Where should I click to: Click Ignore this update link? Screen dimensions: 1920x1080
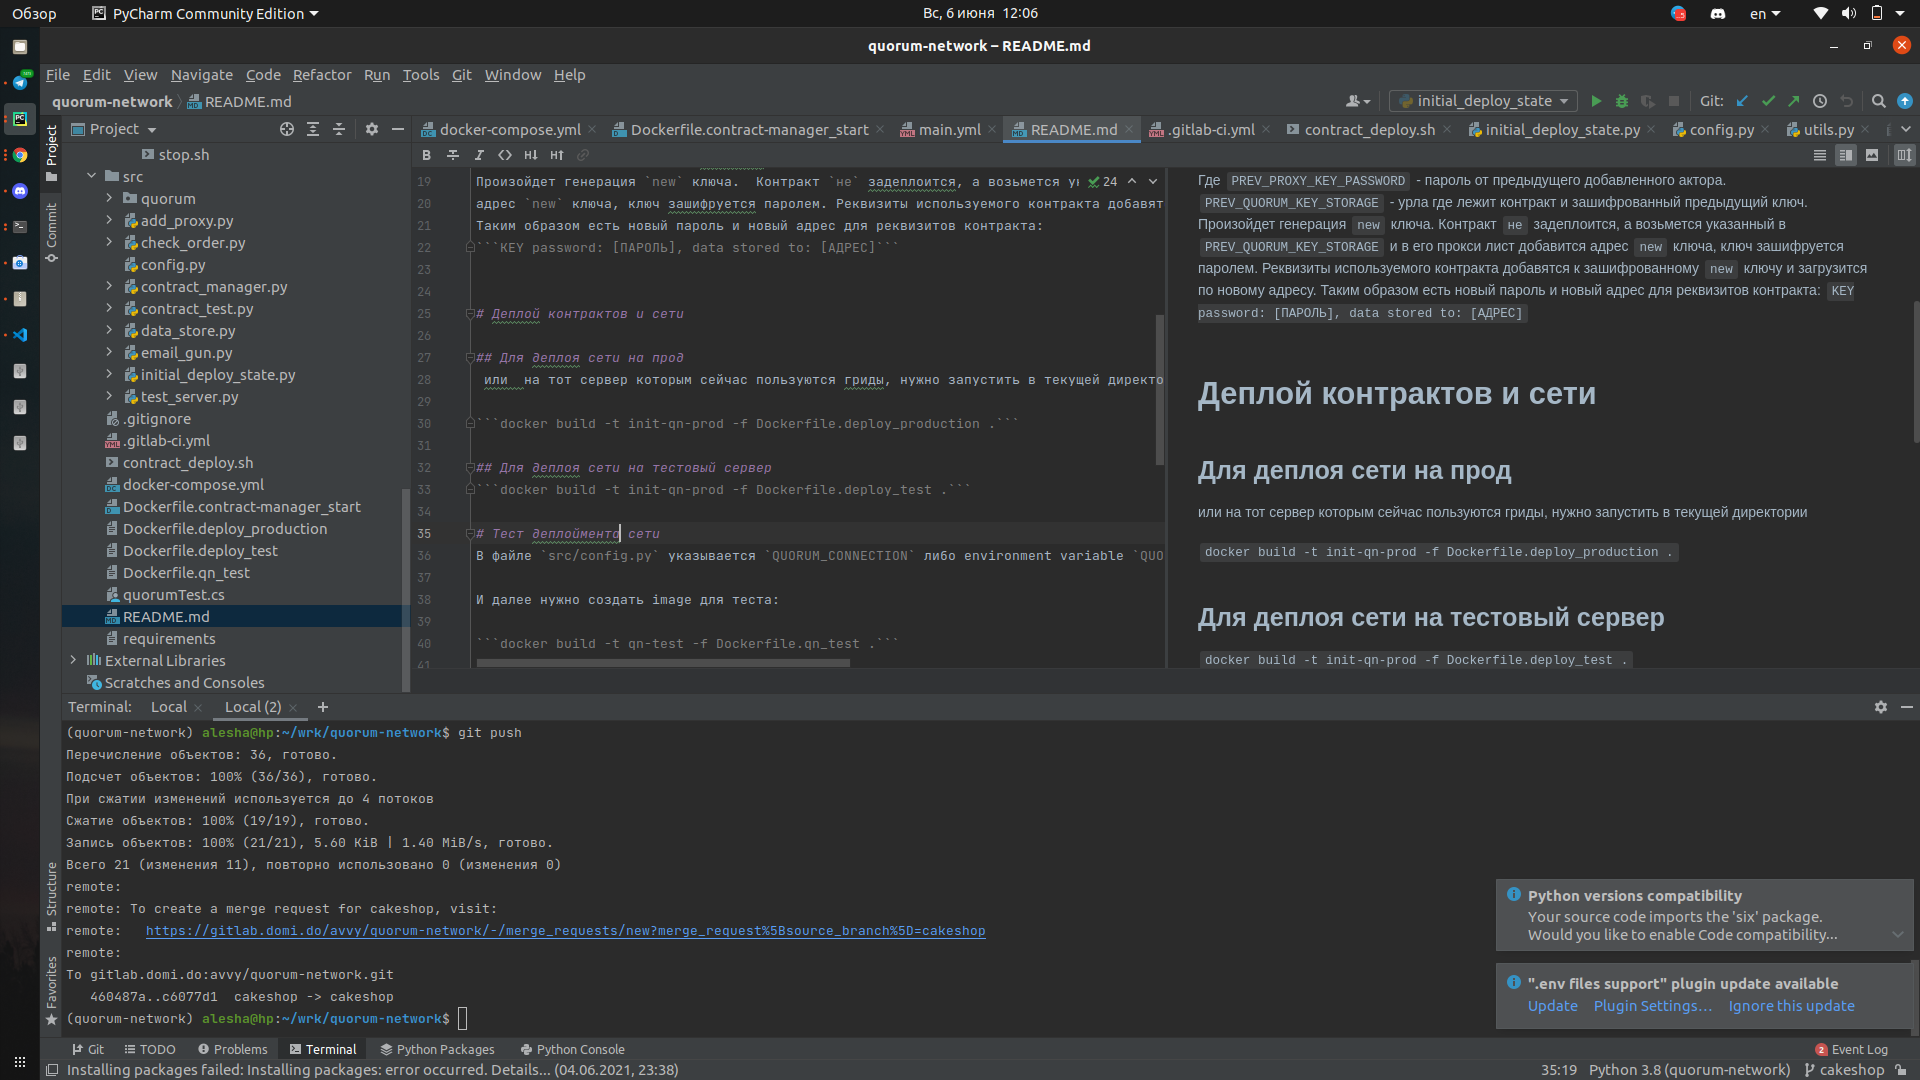click(x=1791, y=1006)
